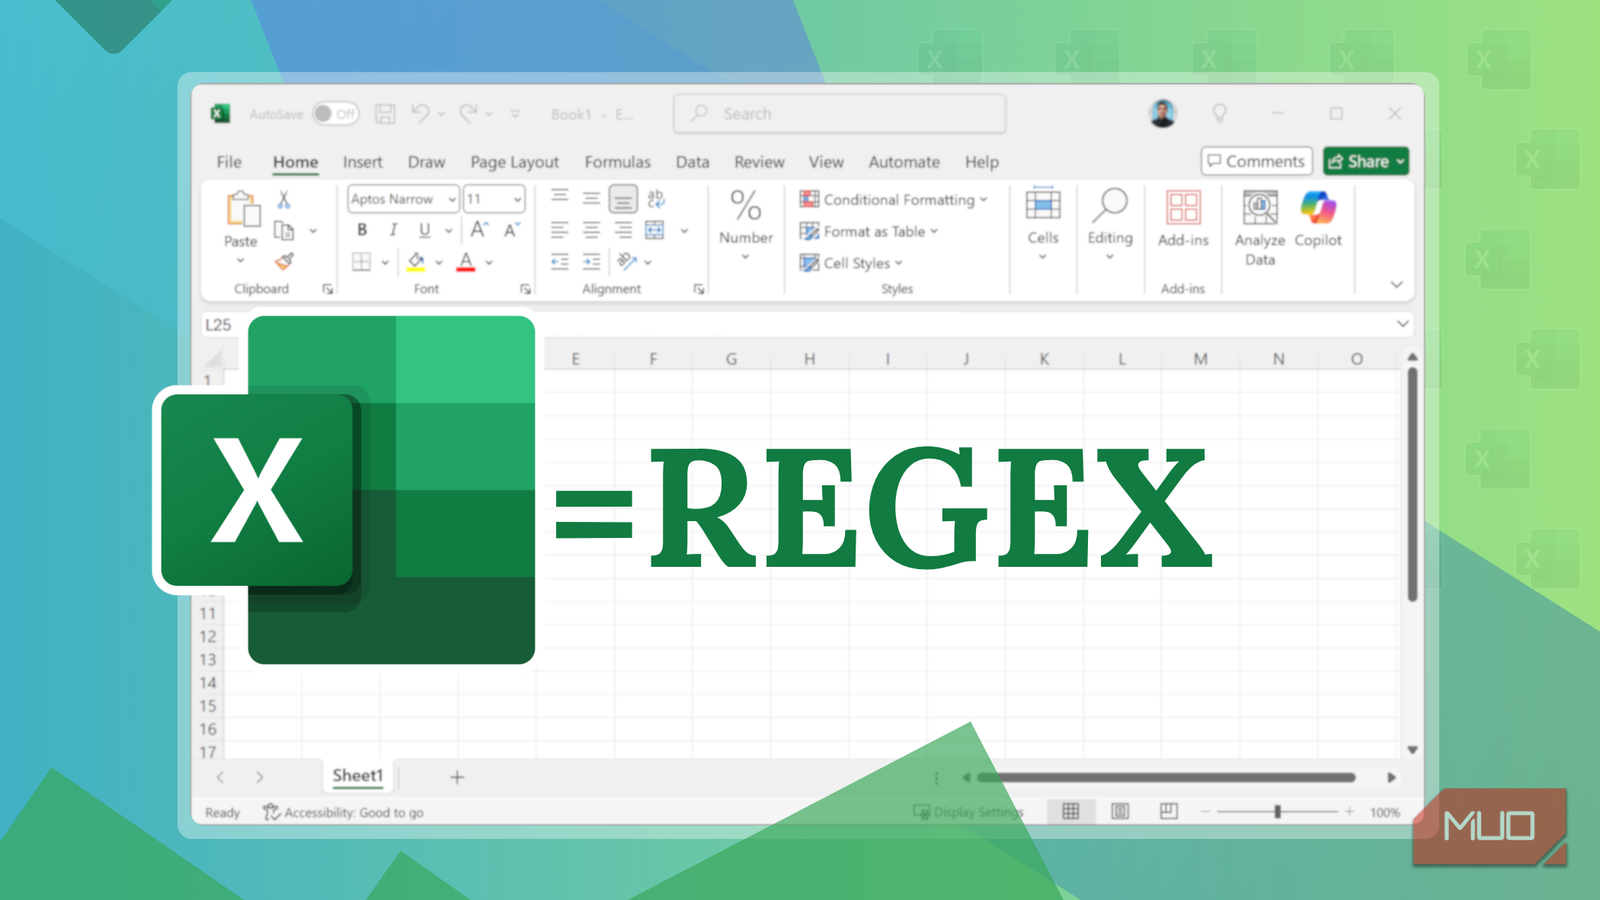The image size is (1600, 900).
Task: Click the Paste clipboard icon
Action: (x=241, y=209)
